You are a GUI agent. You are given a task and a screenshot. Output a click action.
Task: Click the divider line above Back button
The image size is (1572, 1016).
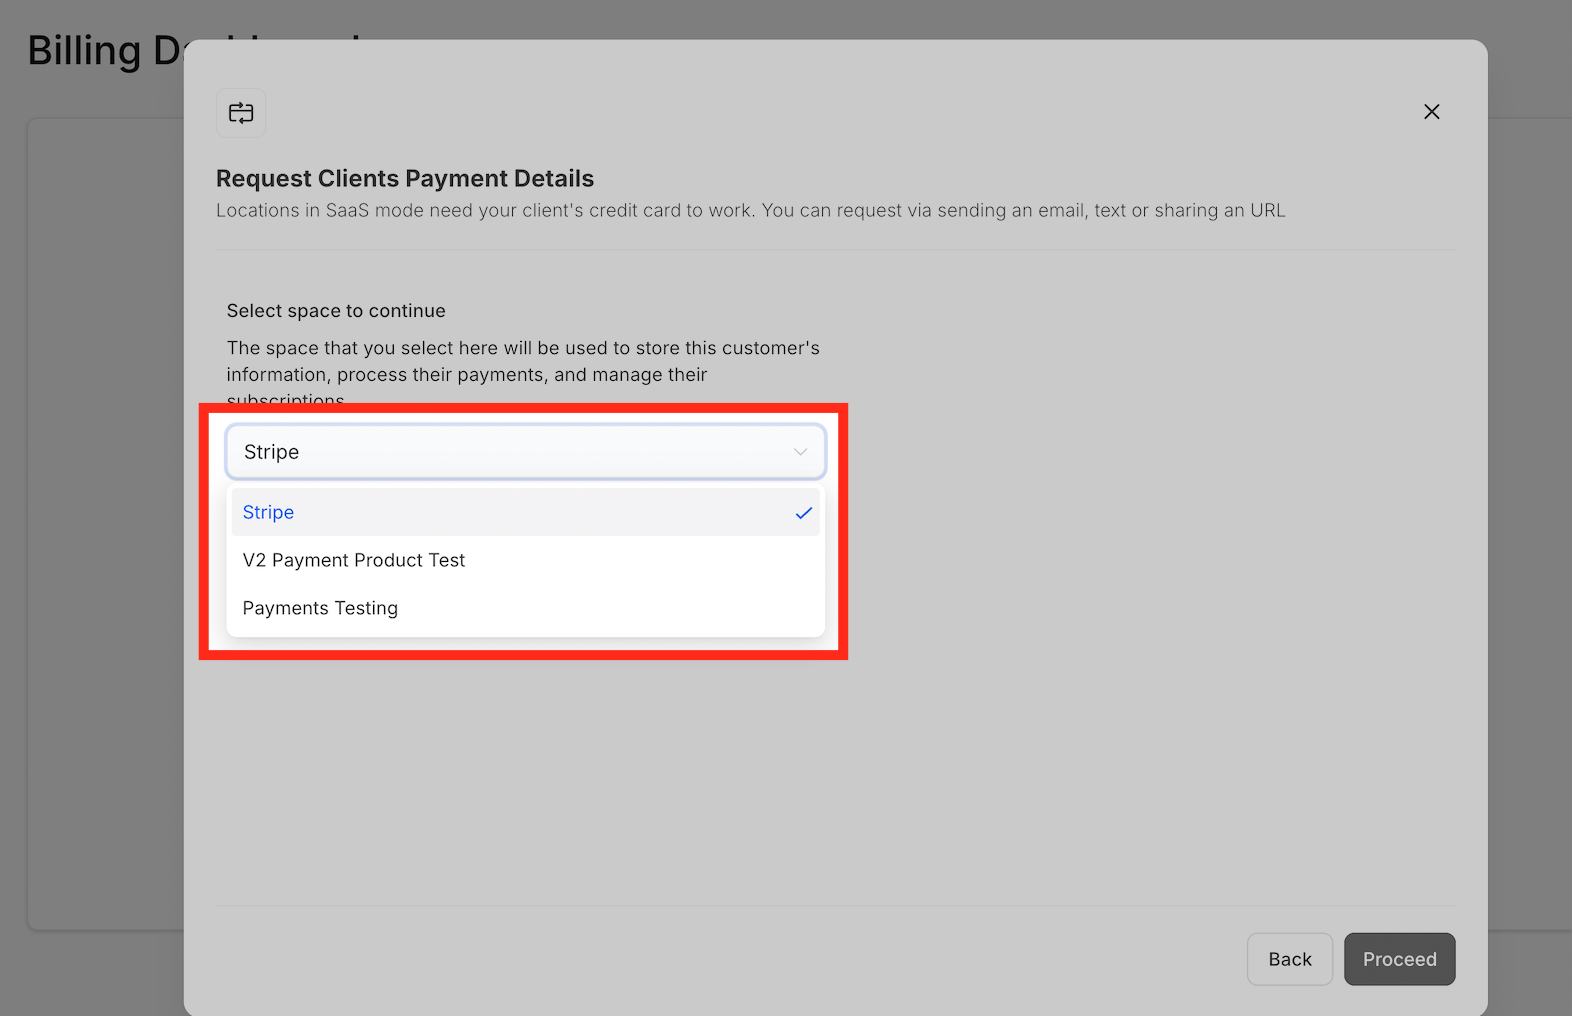click(x=834, y=906)
